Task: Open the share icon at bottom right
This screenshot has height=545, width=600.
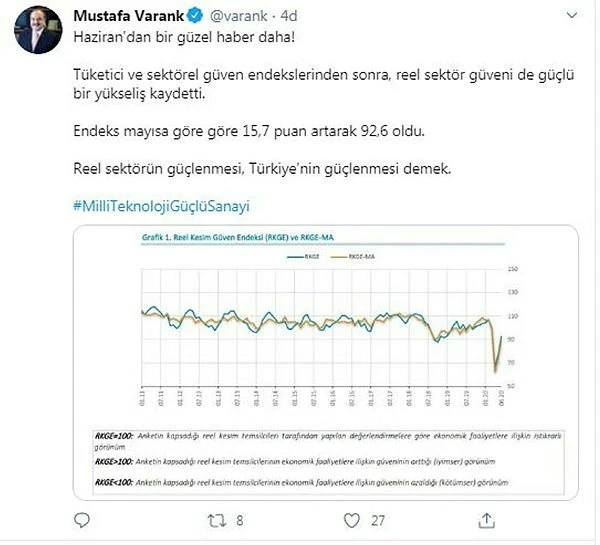Action: (486, 520)
